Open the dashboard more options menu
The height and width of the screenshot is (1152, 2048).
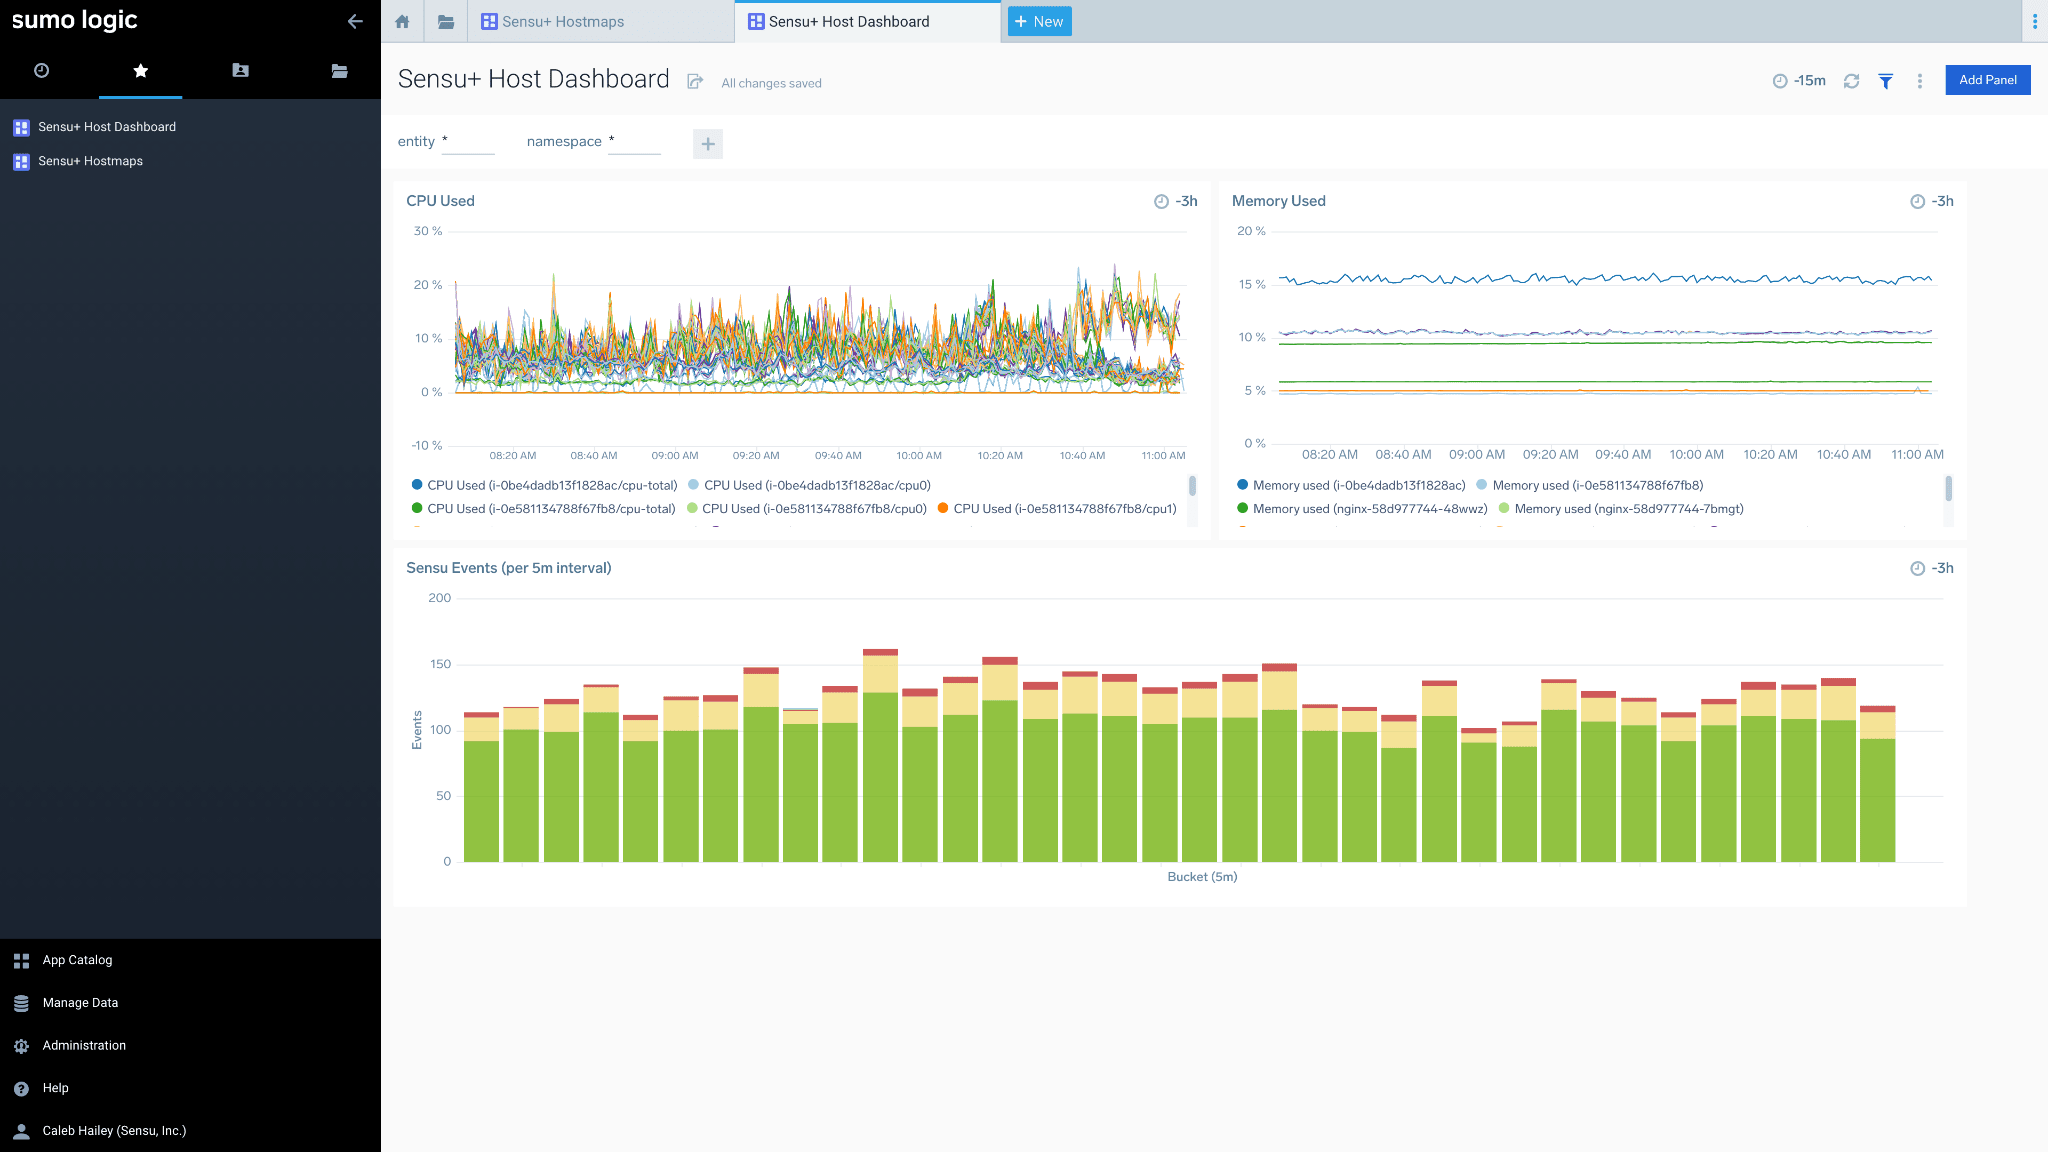1919,81
